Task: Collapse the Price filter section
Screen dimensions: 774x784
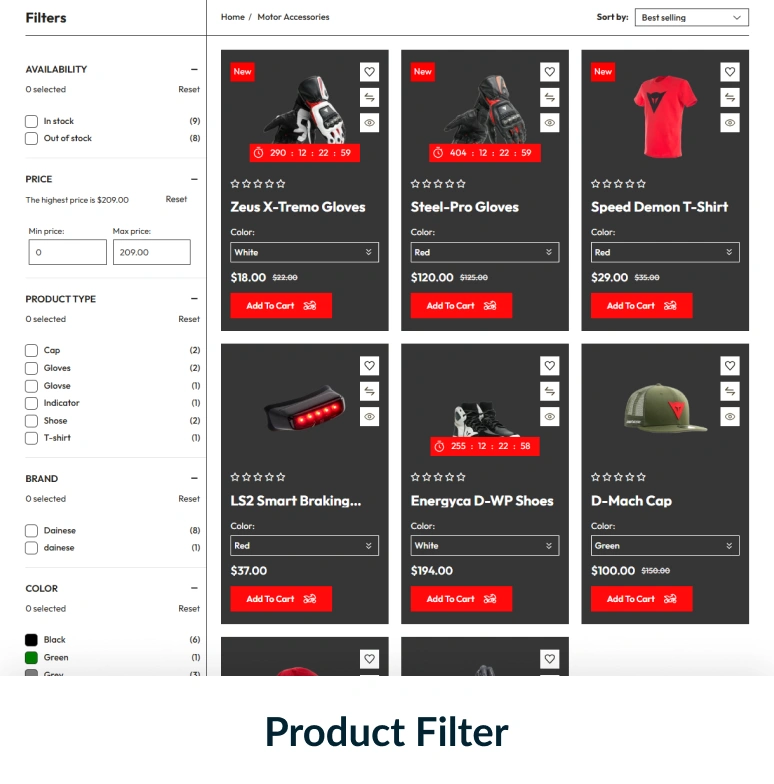Action: 194,179
